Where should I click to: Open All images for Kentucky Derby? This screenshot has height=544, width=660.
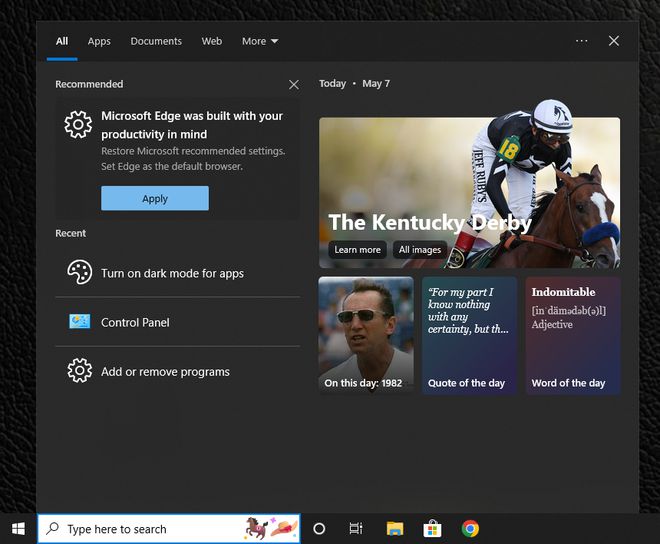coord(420,250)
